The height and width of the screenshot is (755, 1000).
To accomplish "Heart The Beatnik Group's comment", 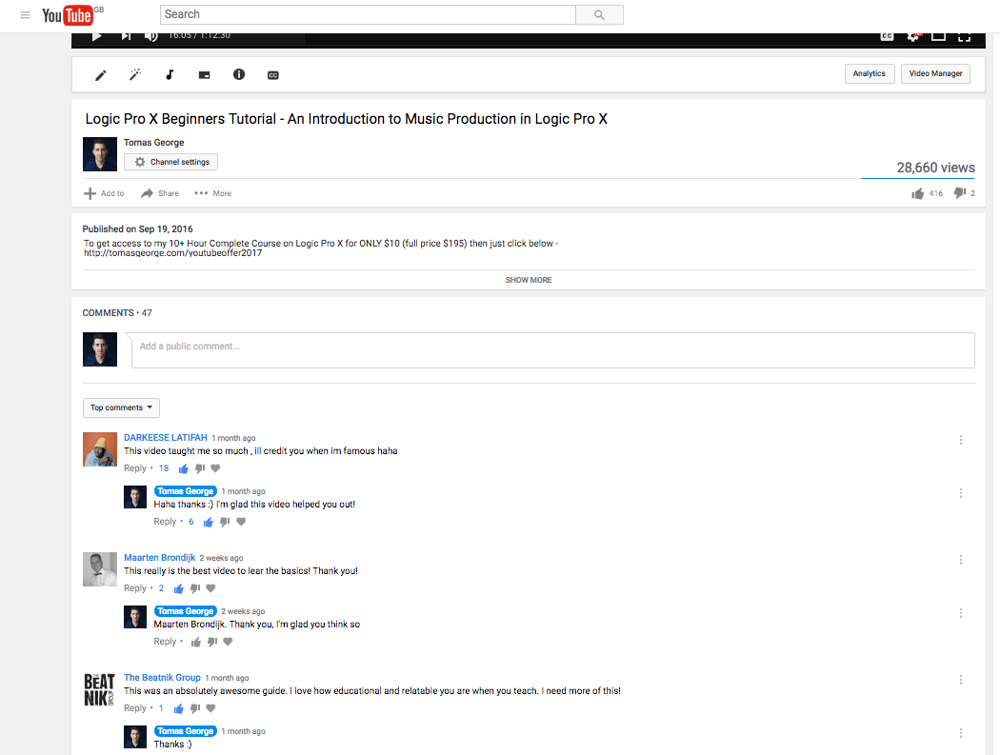I will coord(211,708).
